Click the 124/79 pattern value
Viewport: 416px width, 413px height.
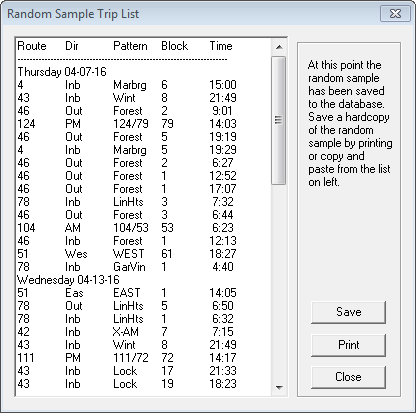tap(131, 124)
